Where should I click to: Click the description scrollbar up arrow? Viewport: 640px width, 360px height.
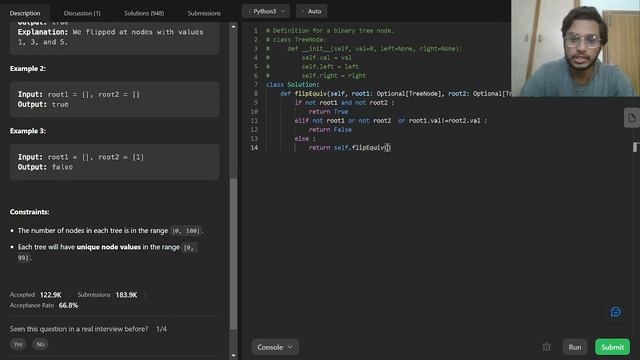pos(233,27)
